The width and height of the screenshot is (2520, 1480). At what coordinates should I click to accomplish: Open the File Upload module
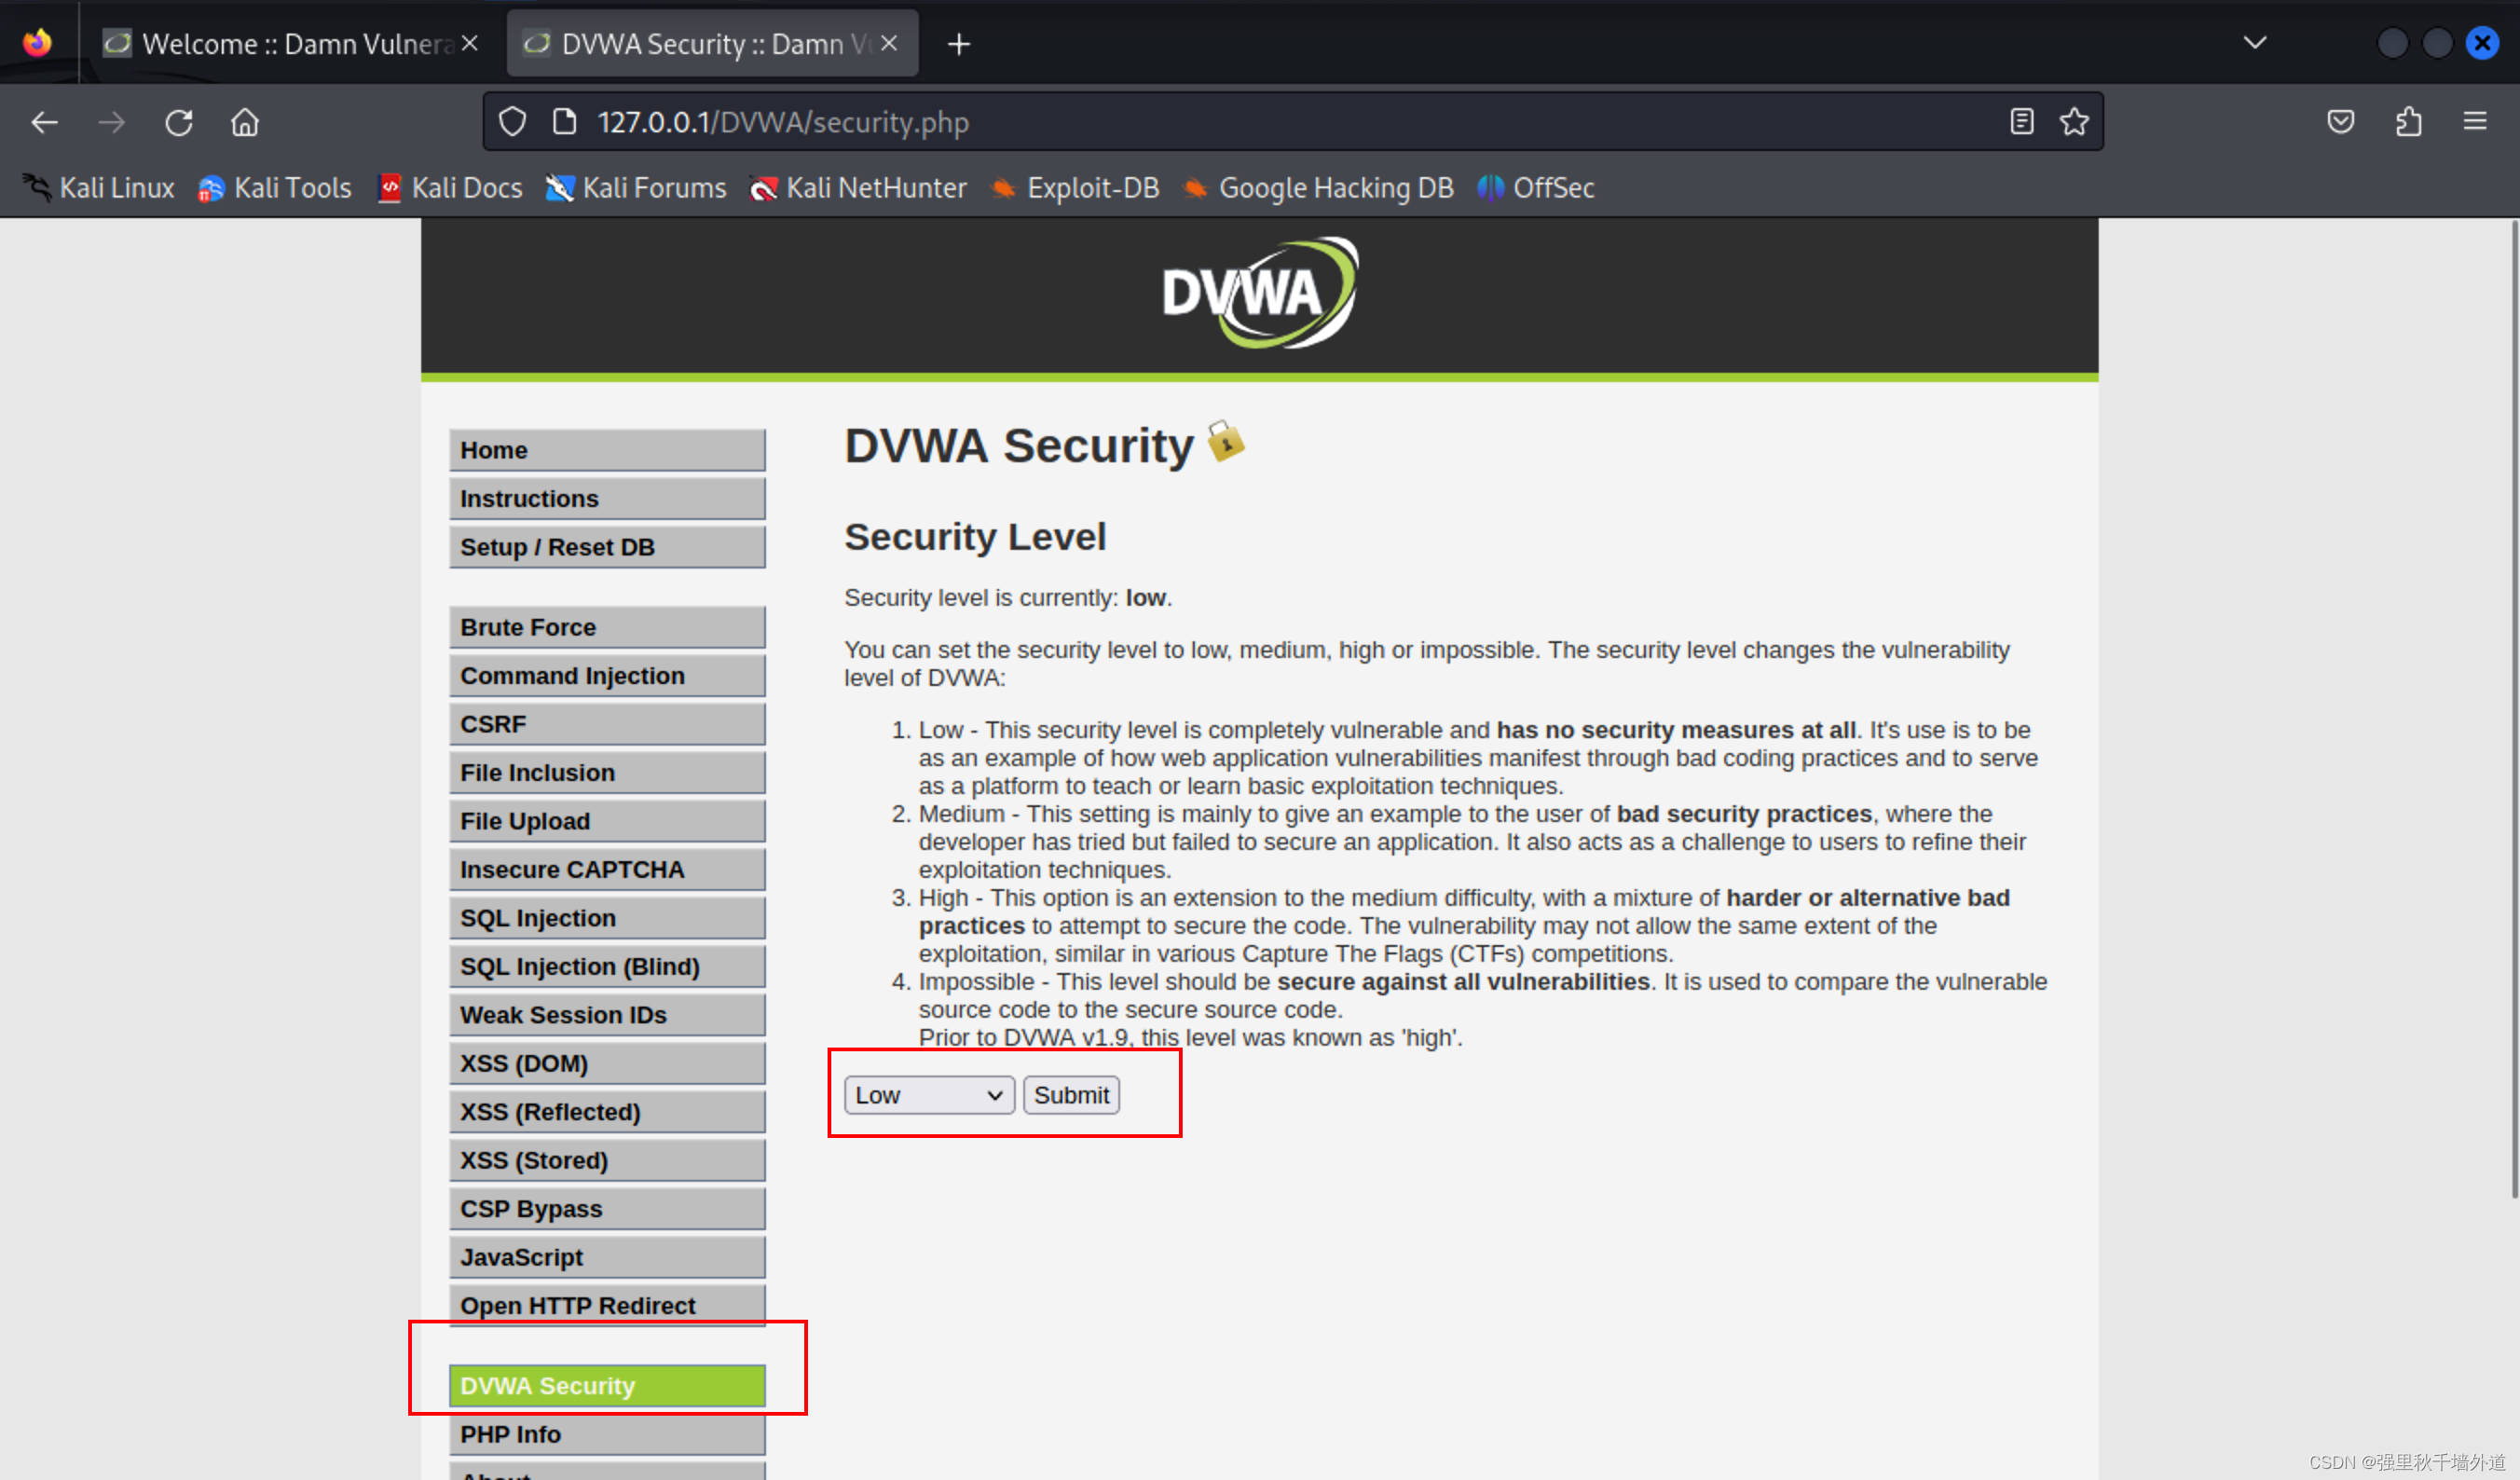607,821
